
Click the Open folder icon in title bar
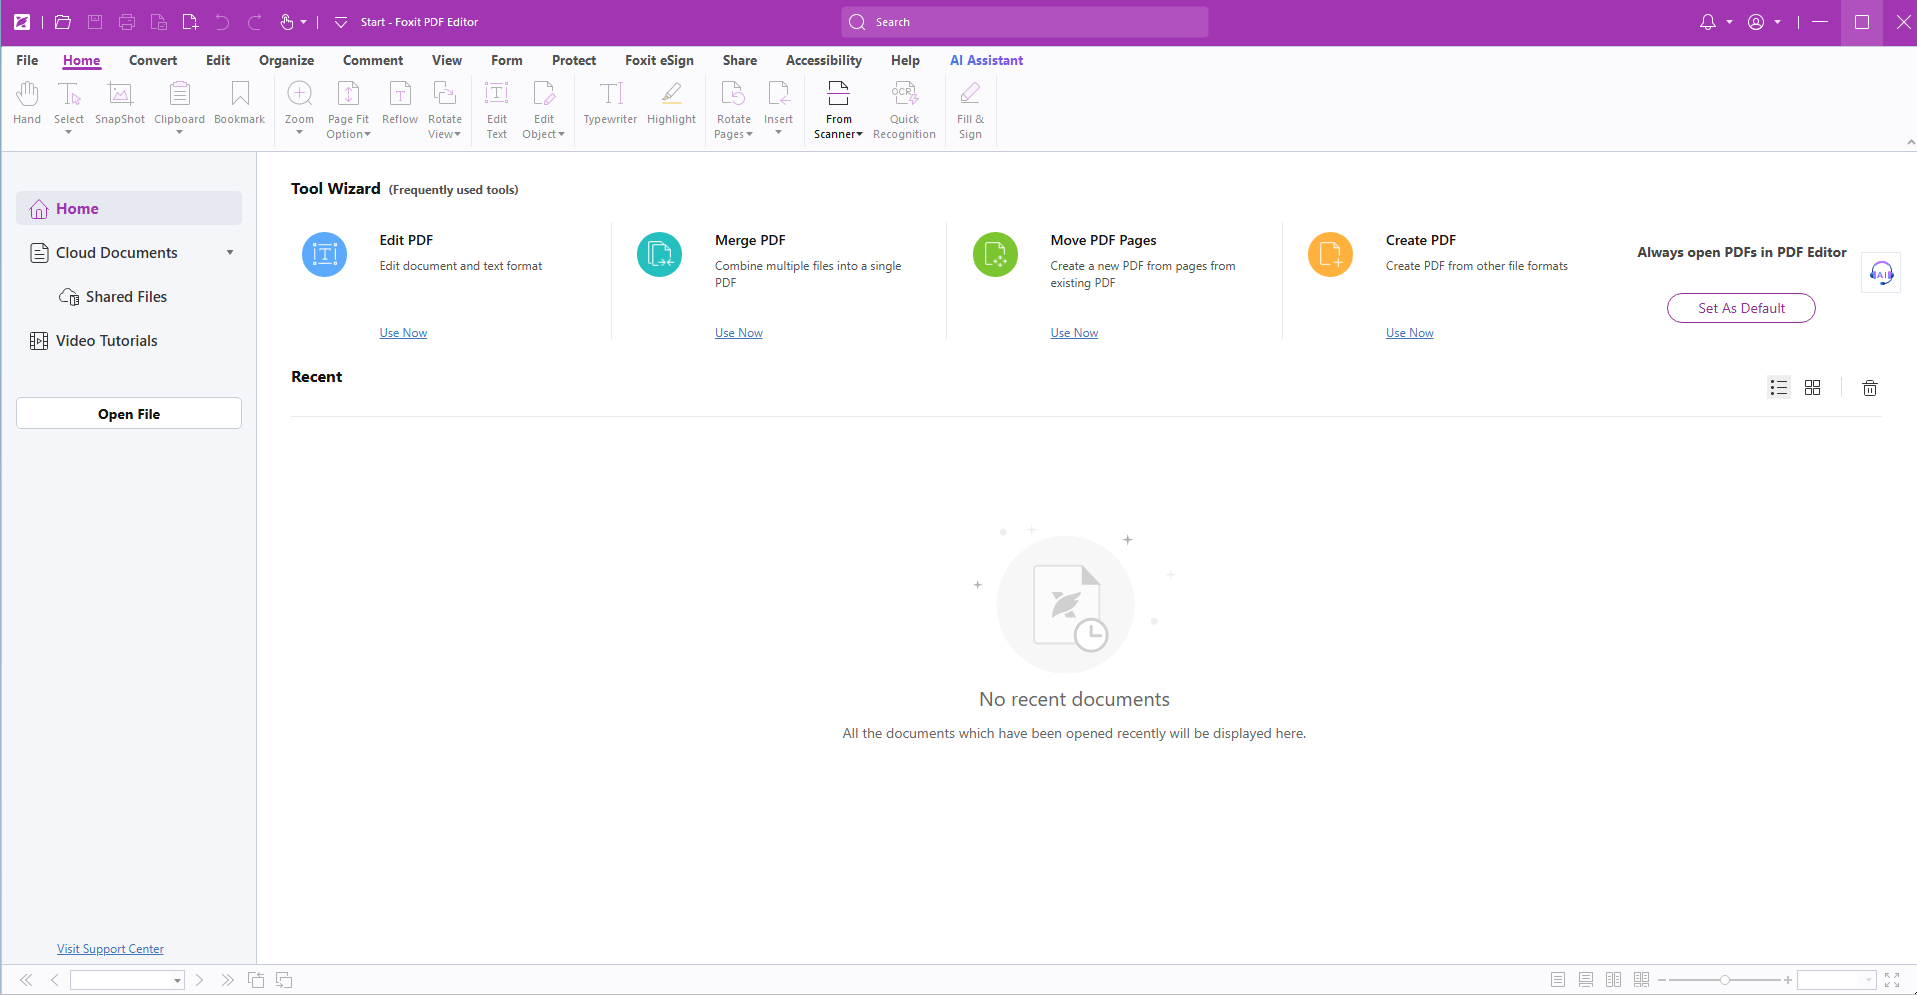[x=63, y=22]
